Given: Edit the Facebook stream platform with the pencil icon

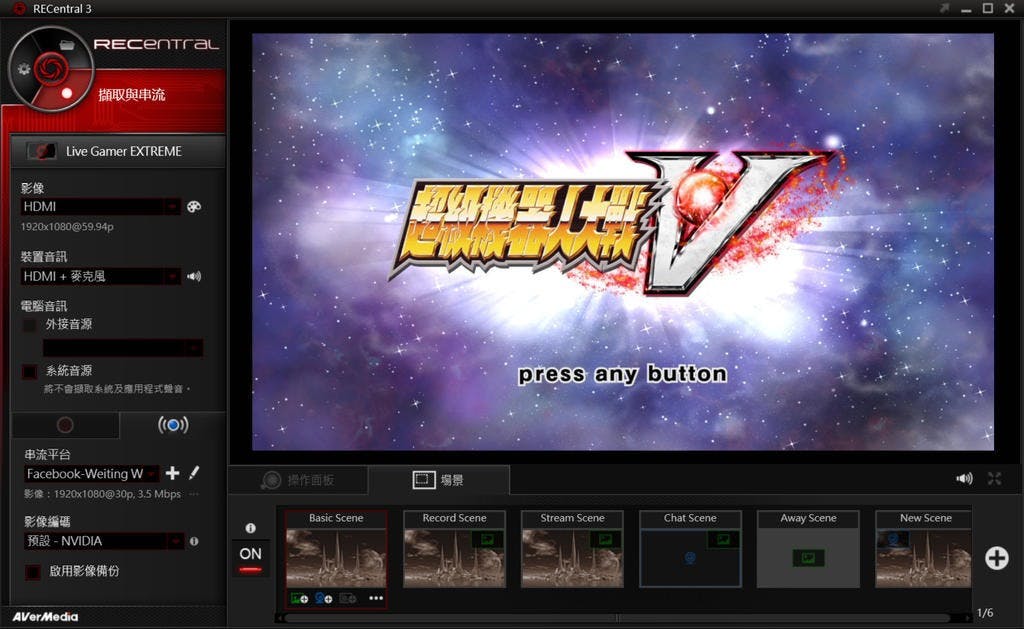Looking at the screenshot, I should 194,473.
